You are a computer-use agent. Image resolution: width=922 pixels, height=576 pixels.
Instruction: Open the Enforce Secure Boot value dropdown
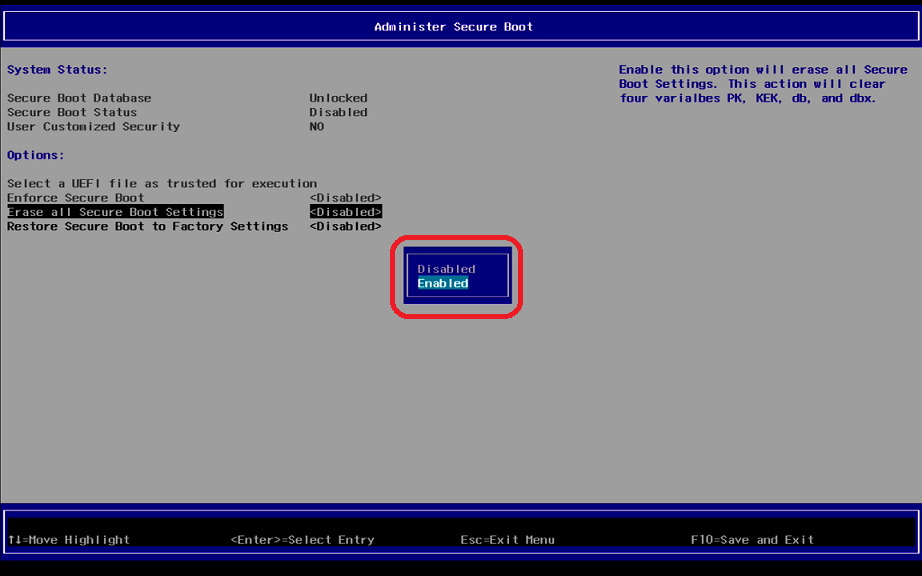point(345,198)
